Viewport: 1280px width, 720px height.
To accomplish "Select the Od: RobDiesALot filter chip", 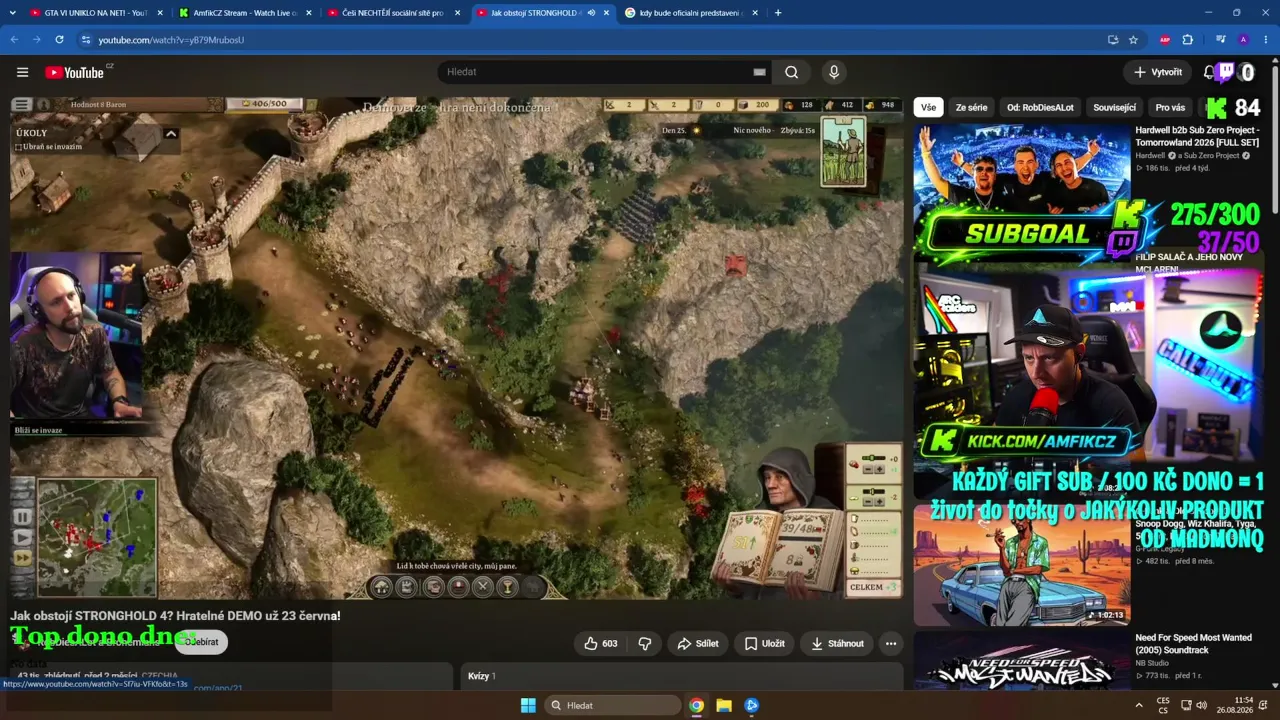I will (1040, 107).
